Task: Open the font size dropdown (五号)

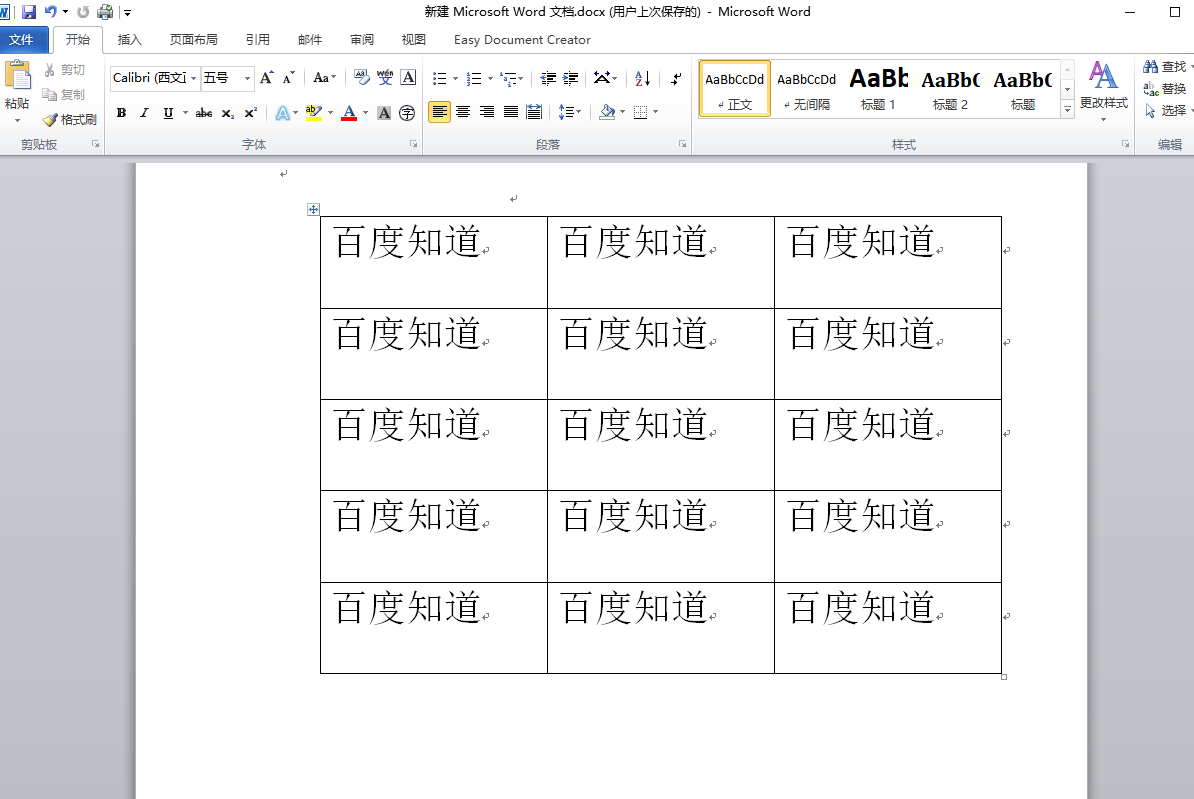Action: [247, 78]
